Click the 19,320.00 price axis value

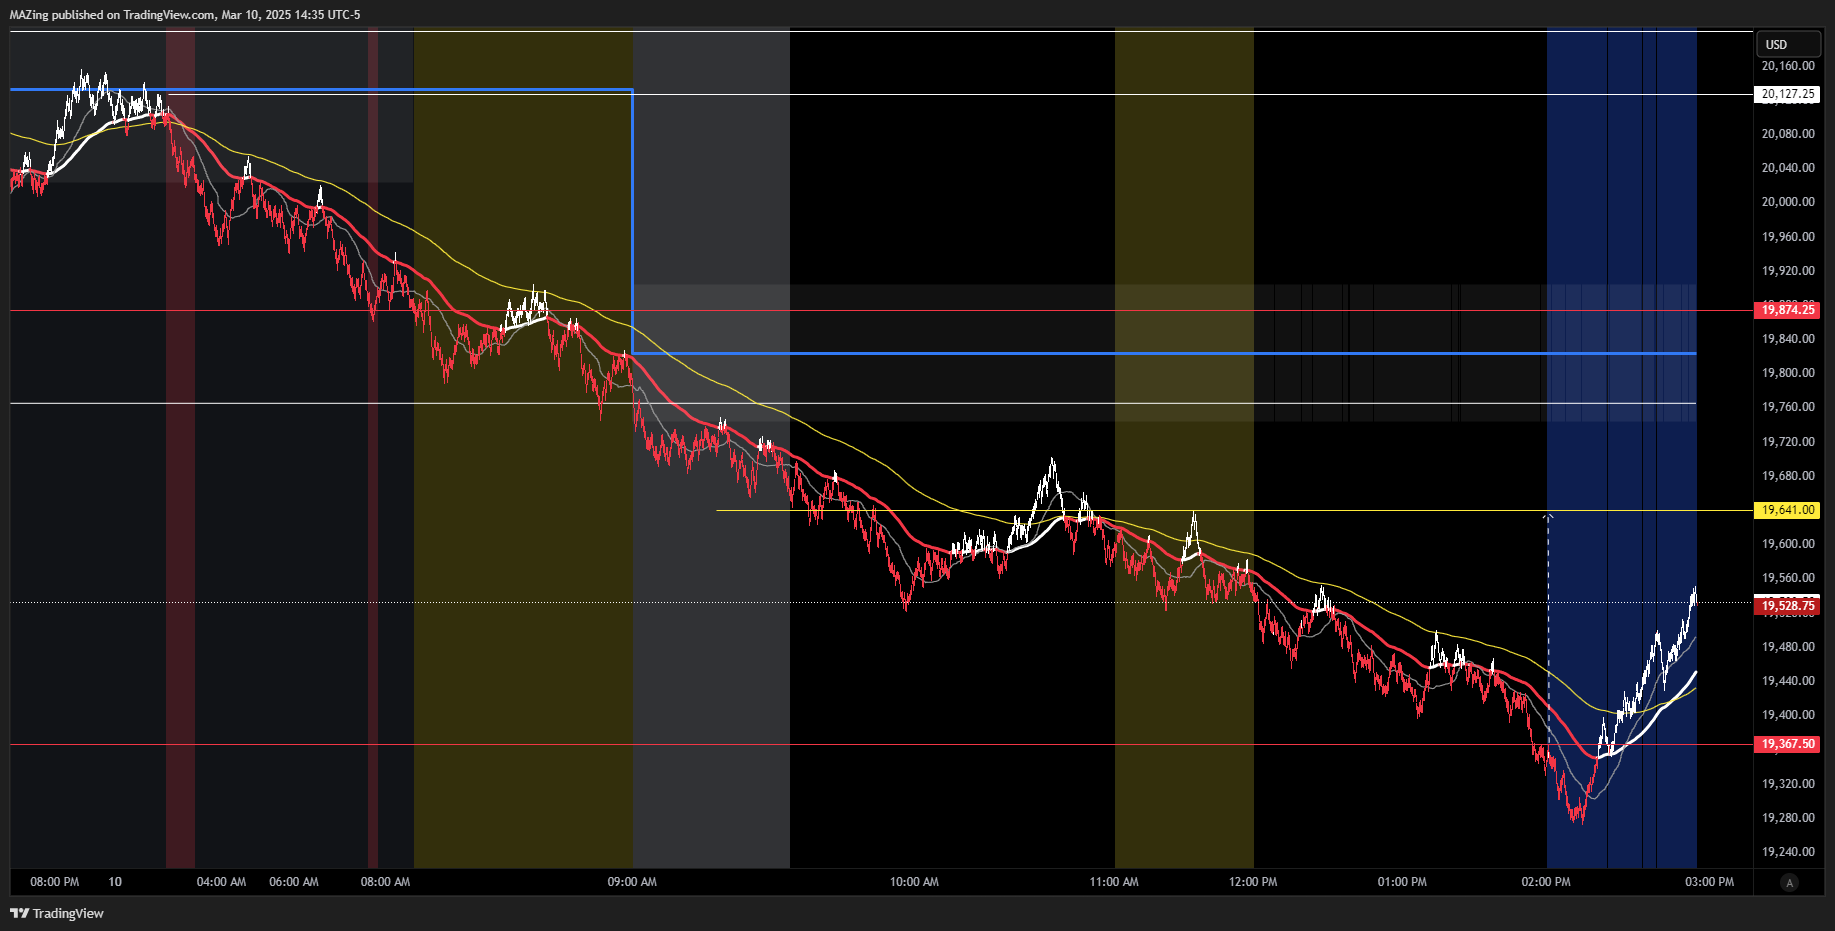1788,784
